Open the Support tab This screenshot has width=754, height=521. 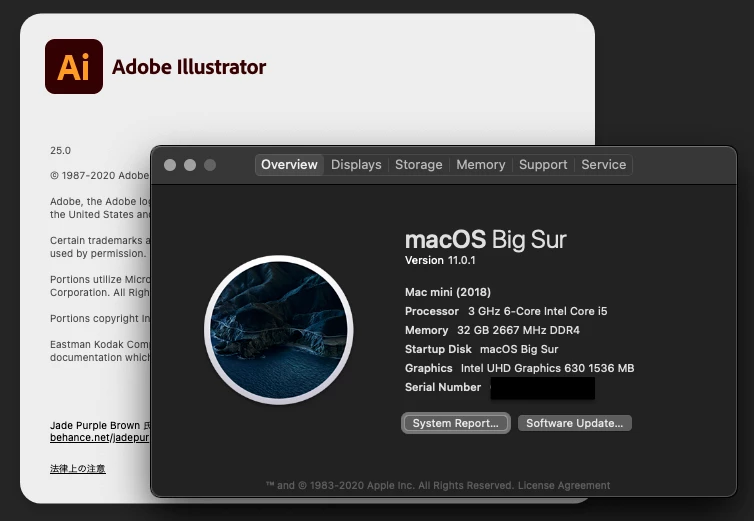coord(543,165)
